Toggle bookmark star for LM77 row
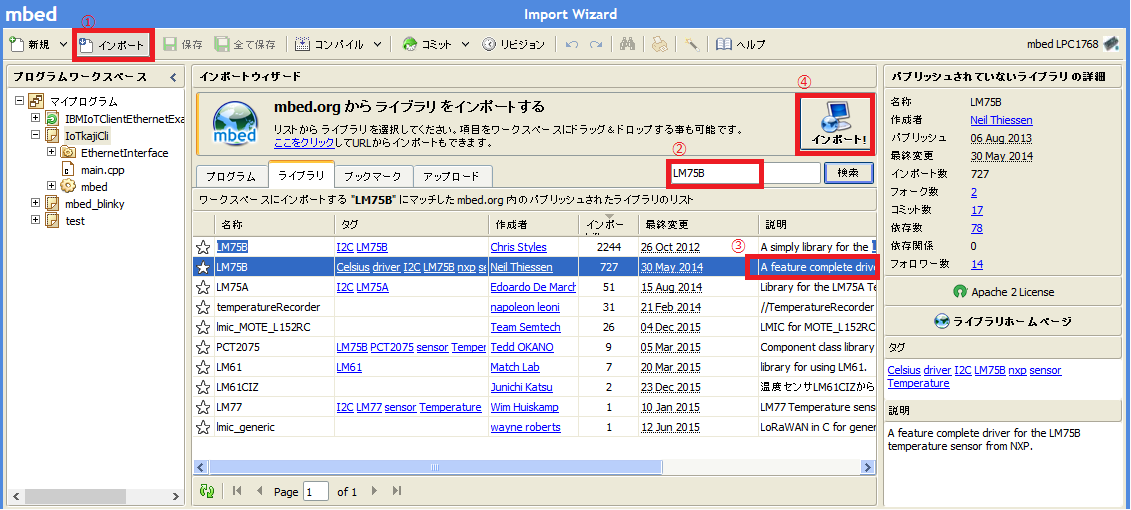The image size is (1131, 510). (203, 407)
